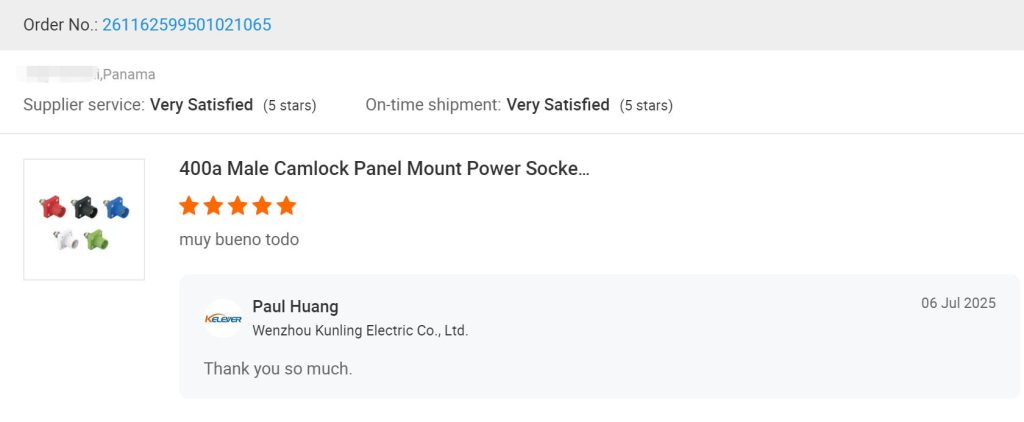Click the first orange rating star
Image resolution: width=1024 pixels, height=422 pixels.
[189, 206]
